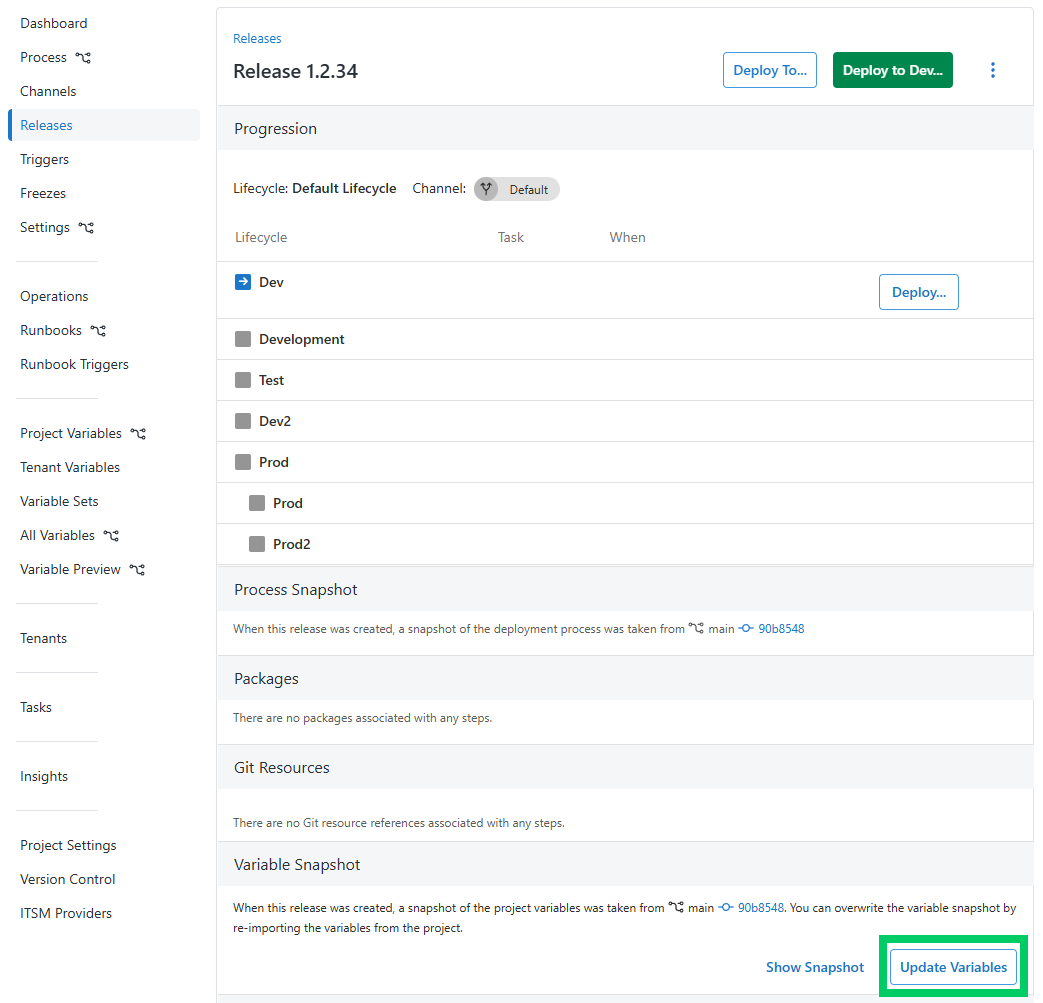Open the three-dot overflow menu
The width and height of the screenshot is (1043, 1003).
pyautogui.click(x=992, y=70)
